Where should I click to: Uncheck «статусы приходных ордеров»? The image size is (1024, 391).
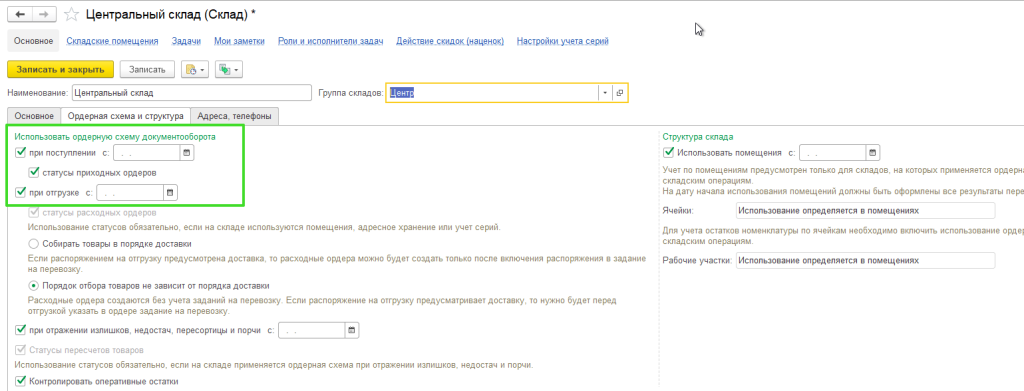33,172
